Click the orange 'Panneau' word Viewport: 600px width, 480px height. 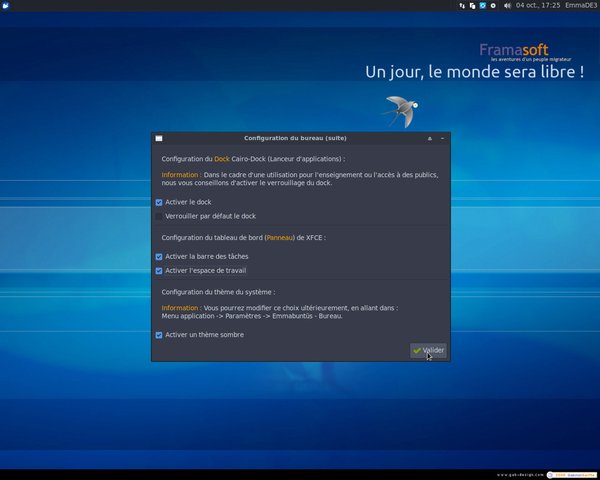tap(279, 238)
